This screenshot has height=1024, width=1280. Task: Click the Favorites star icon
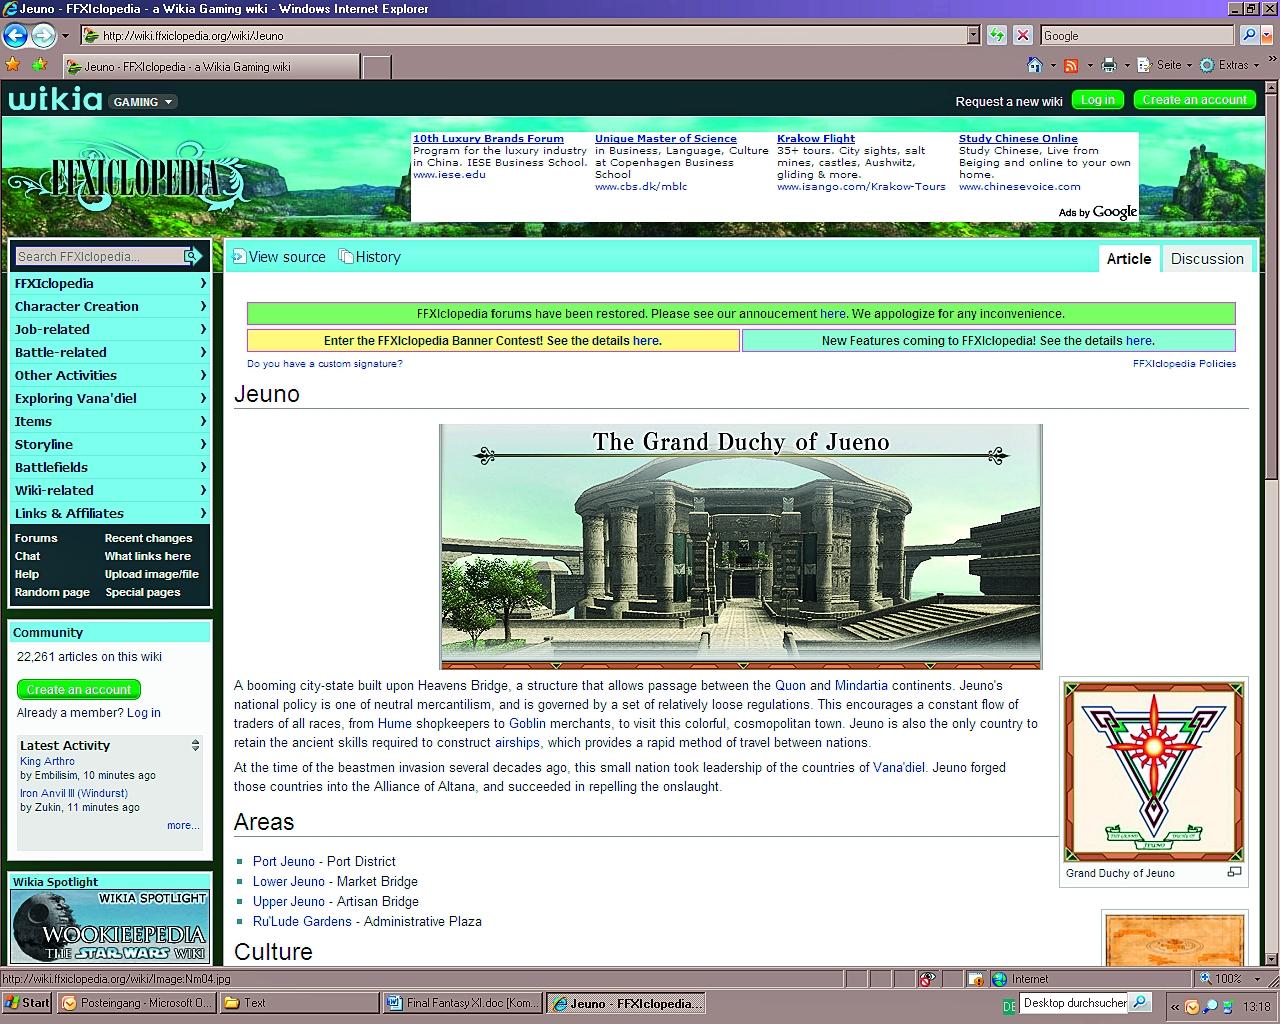point(13,65)
